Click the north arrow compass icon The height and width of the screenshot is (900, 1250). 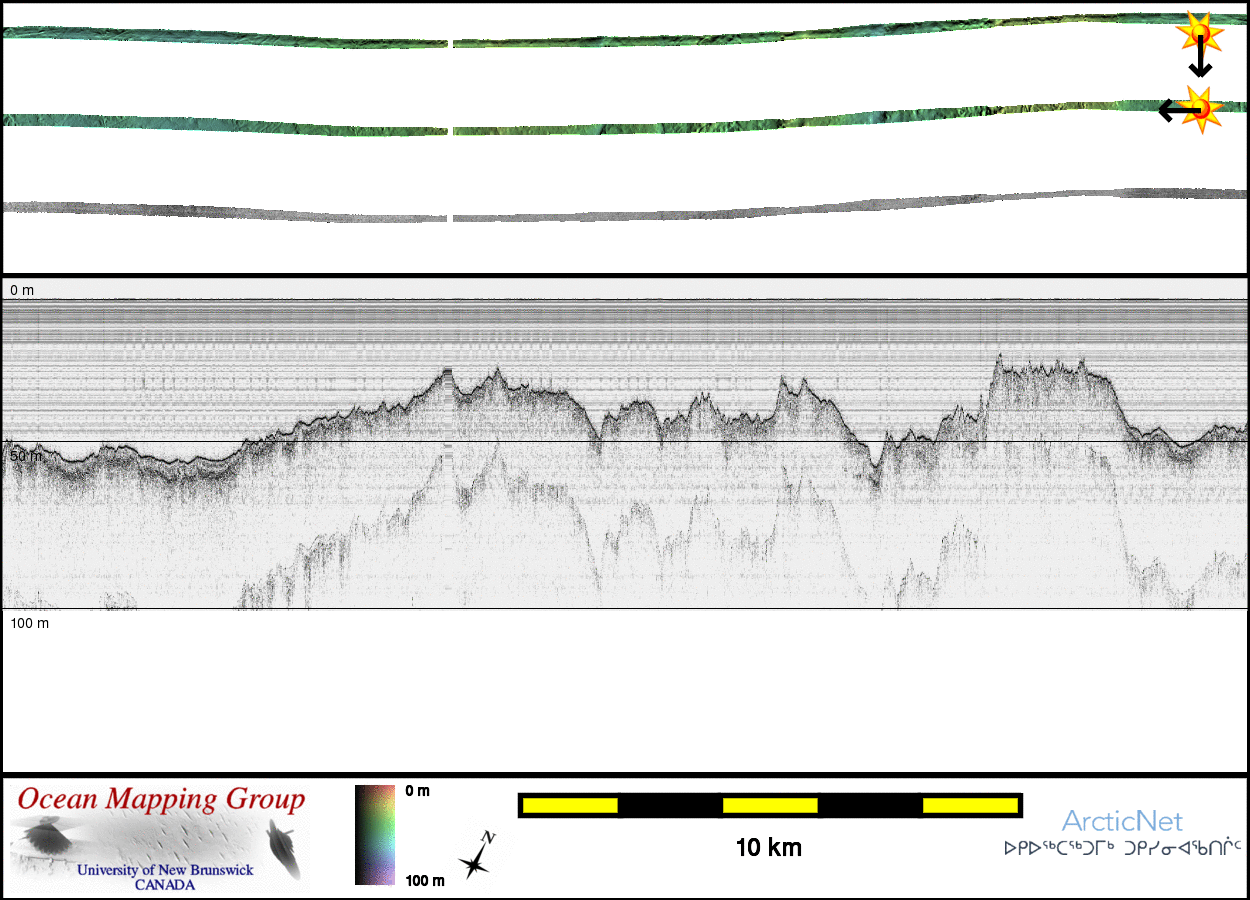(476, 856)
